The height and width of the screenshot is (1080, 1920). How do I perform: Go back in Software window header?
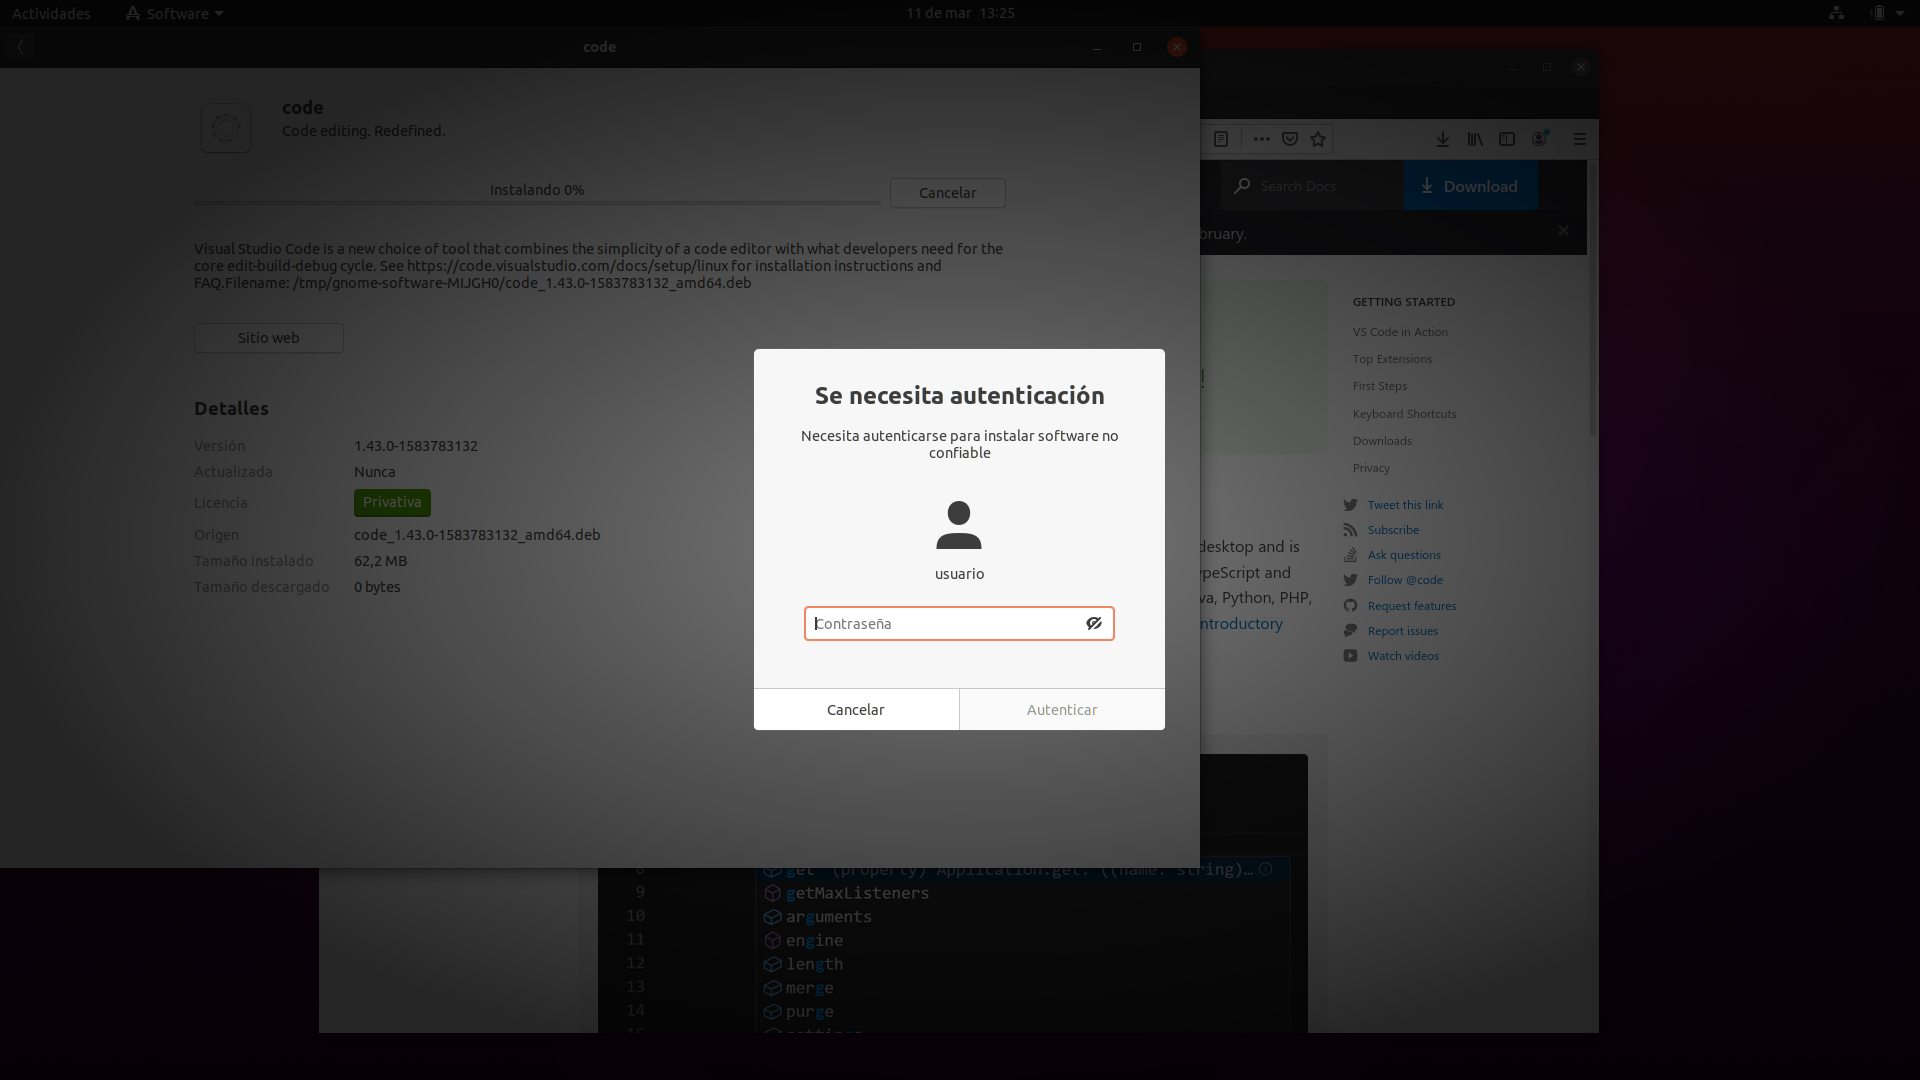(20, 47)
